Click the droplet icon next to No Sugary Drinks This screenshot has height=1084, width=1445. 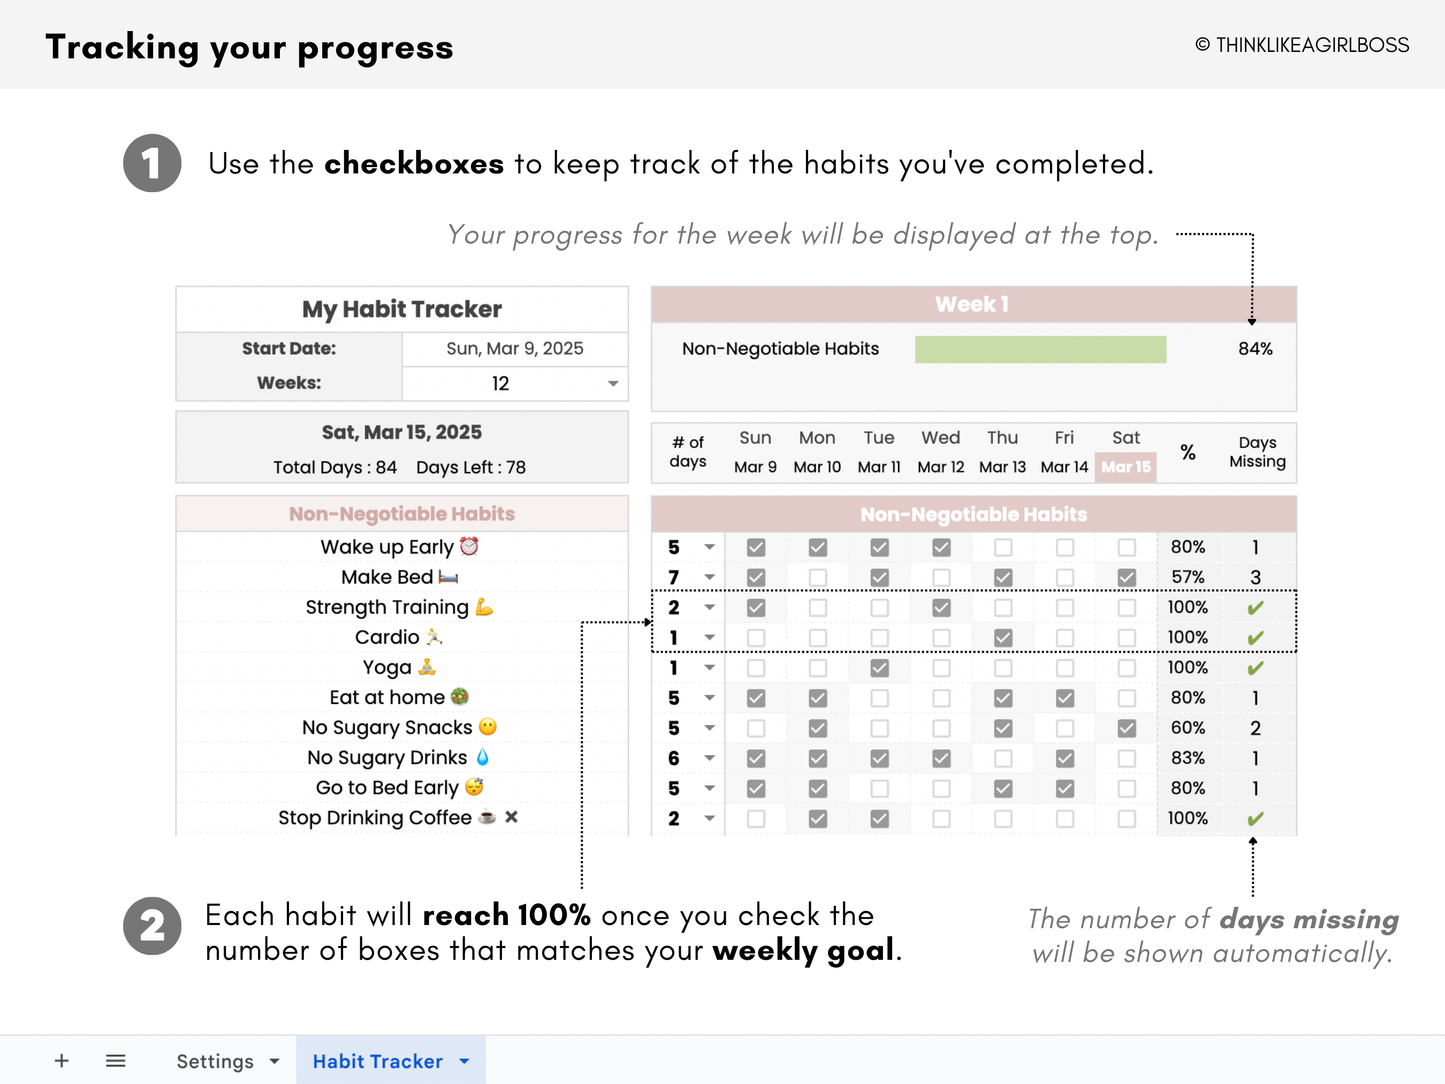pyautogui.click(x=480, y=757)
